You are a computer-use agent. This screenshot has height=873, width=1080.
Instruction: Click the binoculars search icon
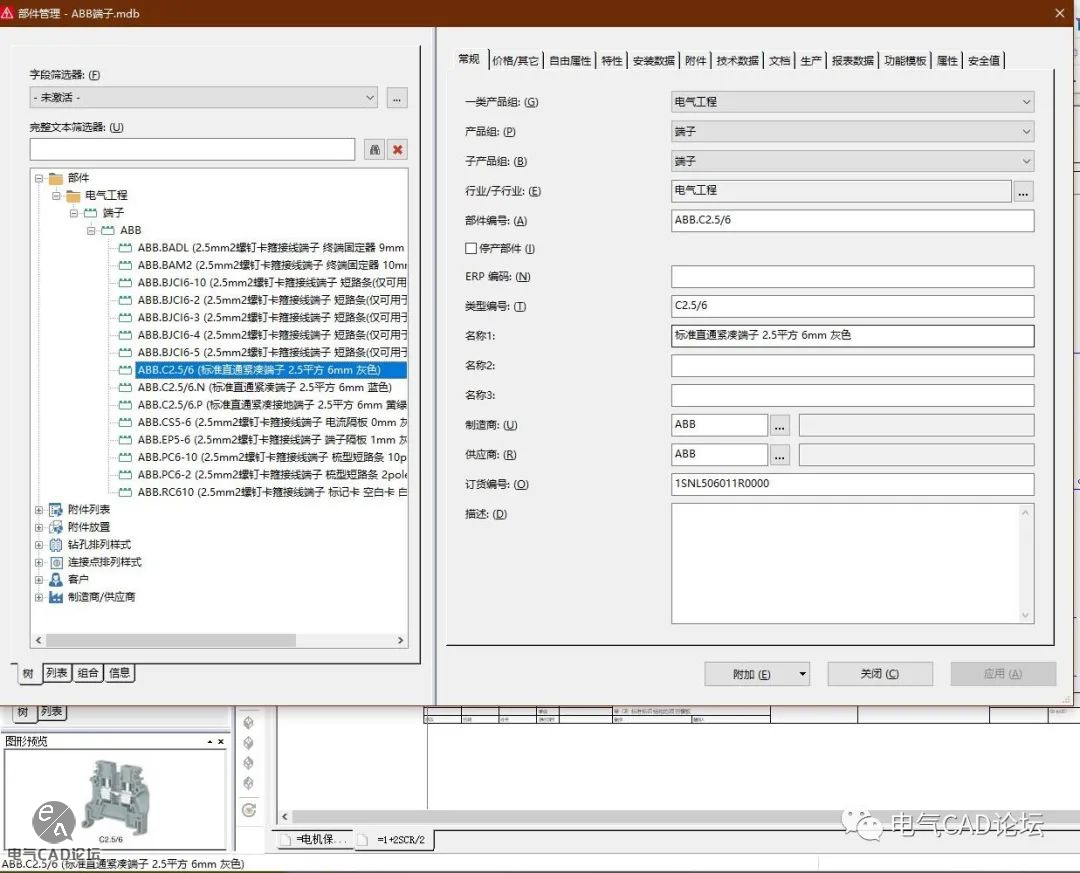[x=375, y=150]
